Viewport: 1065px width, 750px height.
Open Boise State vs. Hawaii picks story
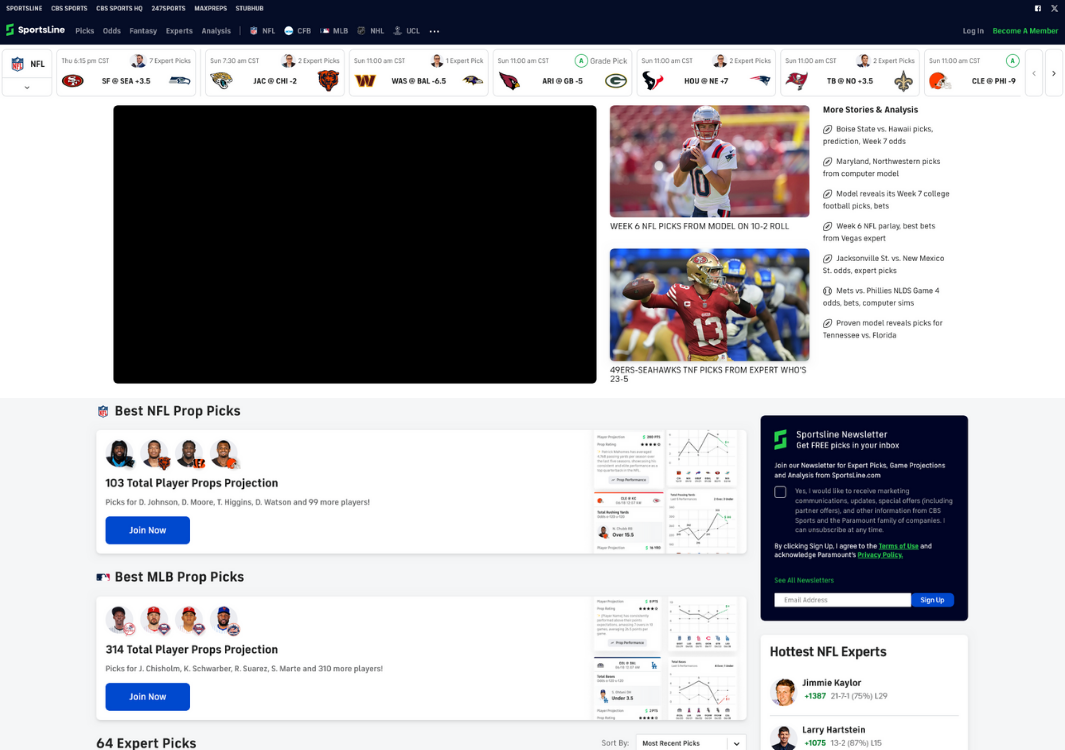point(878,135)
